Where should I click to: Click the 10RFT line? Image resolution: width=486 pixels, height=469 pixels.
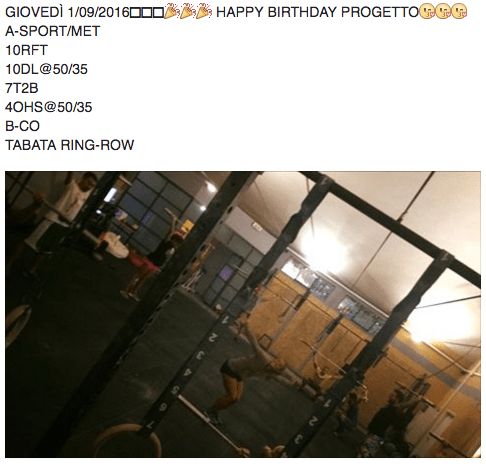[x=26, y=50]
